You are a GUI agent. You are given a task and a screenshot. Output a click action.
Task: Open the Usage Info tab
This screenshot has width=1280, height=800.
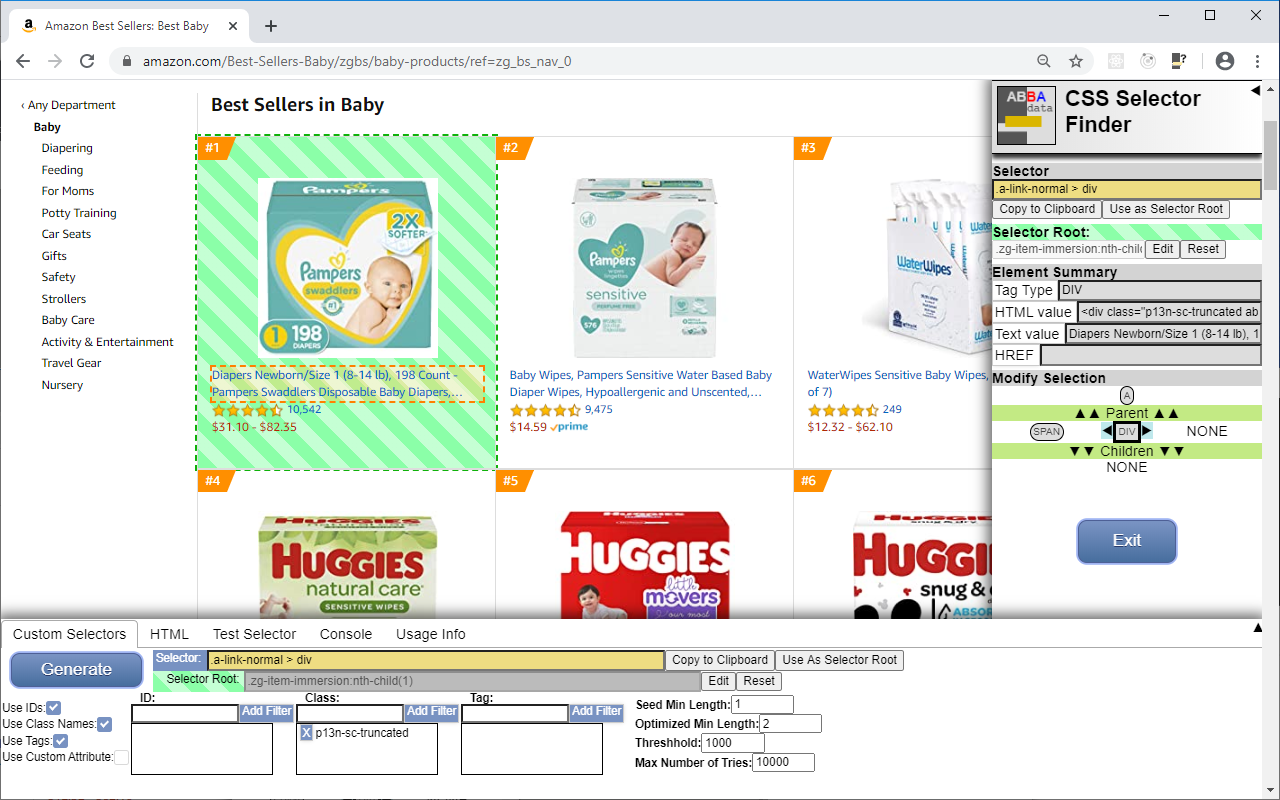click(x=430, y=634)
